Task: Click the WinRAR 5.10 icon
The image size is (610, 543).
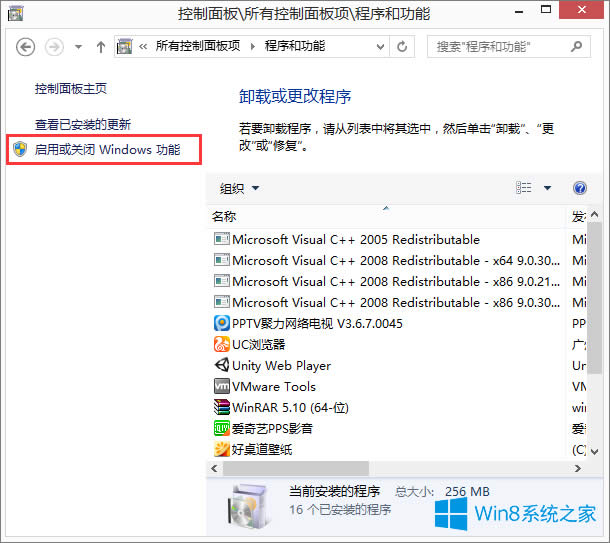Action: 221,407
